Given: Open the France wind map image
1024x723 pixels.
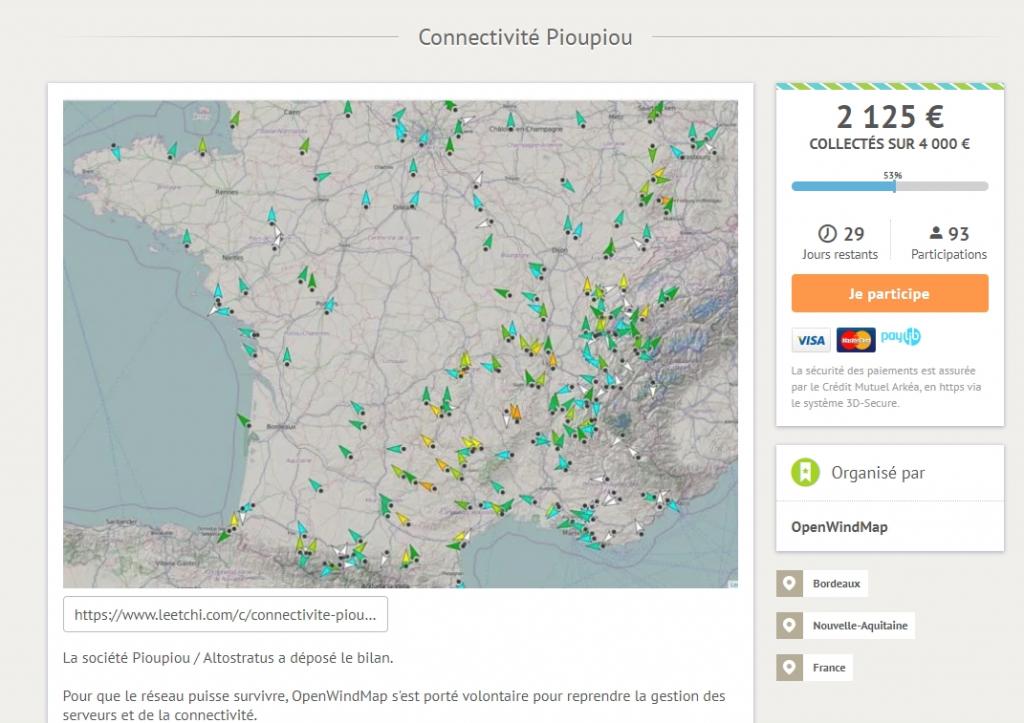Looking at the screenshot, I should point(400,344).
